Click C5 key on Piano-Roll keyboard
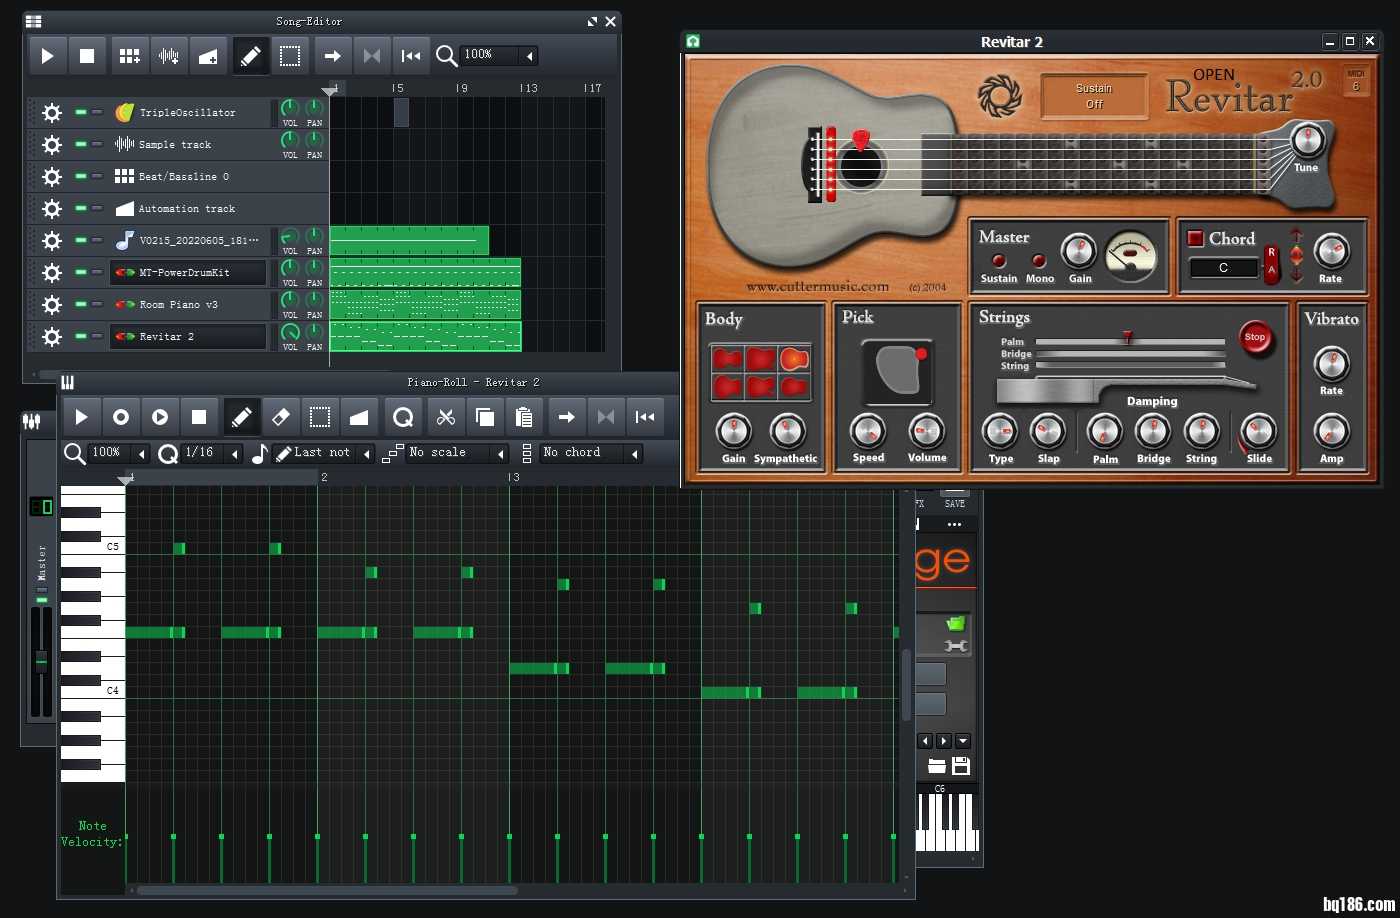This screenshot has height=918, width=1400. click(x=93, y=547)
